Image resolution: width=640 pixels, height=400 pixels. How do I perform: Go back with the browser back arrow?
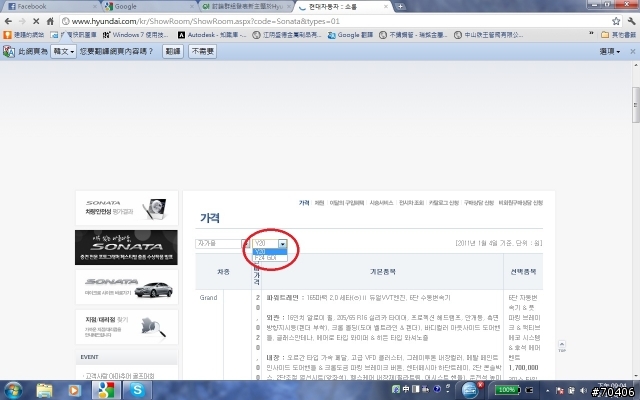point(8,21)
